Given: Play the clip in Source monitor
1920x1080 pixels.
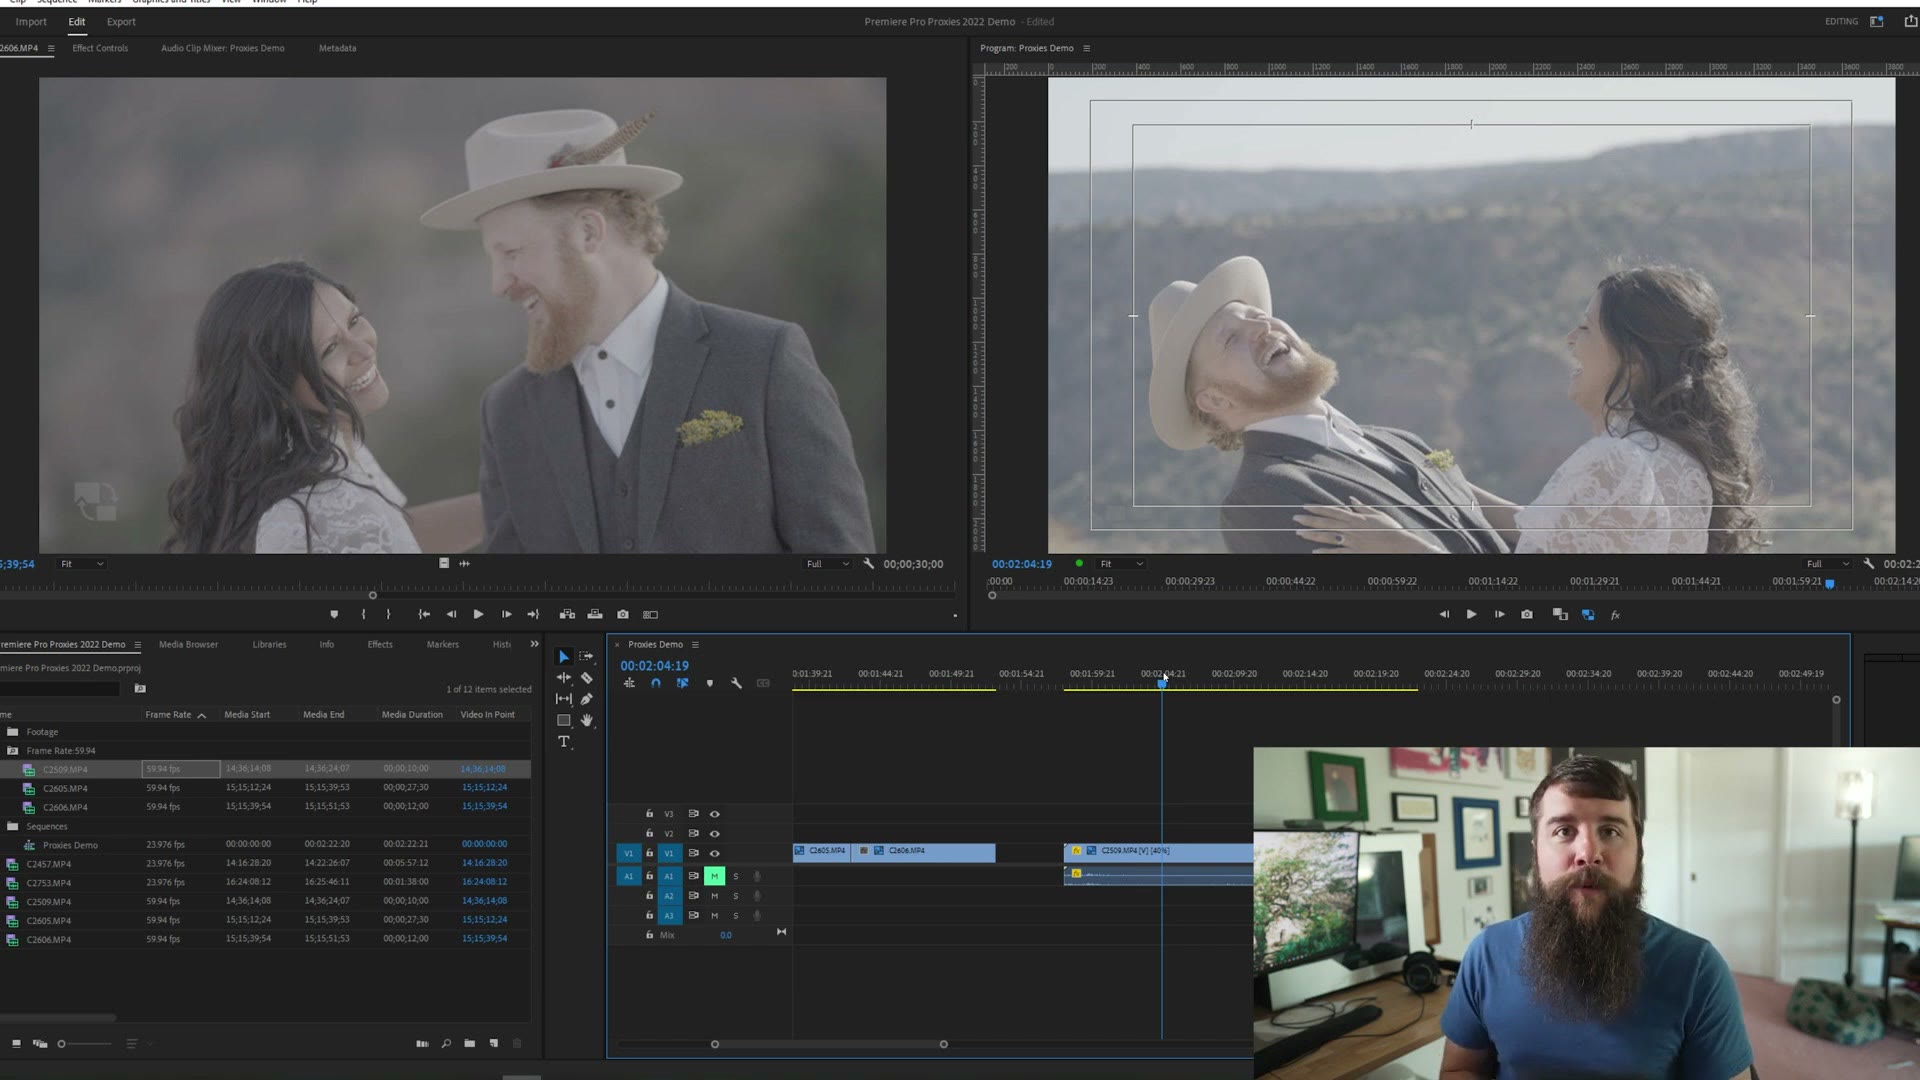Looking at the screenshot, I should (478, 615).
